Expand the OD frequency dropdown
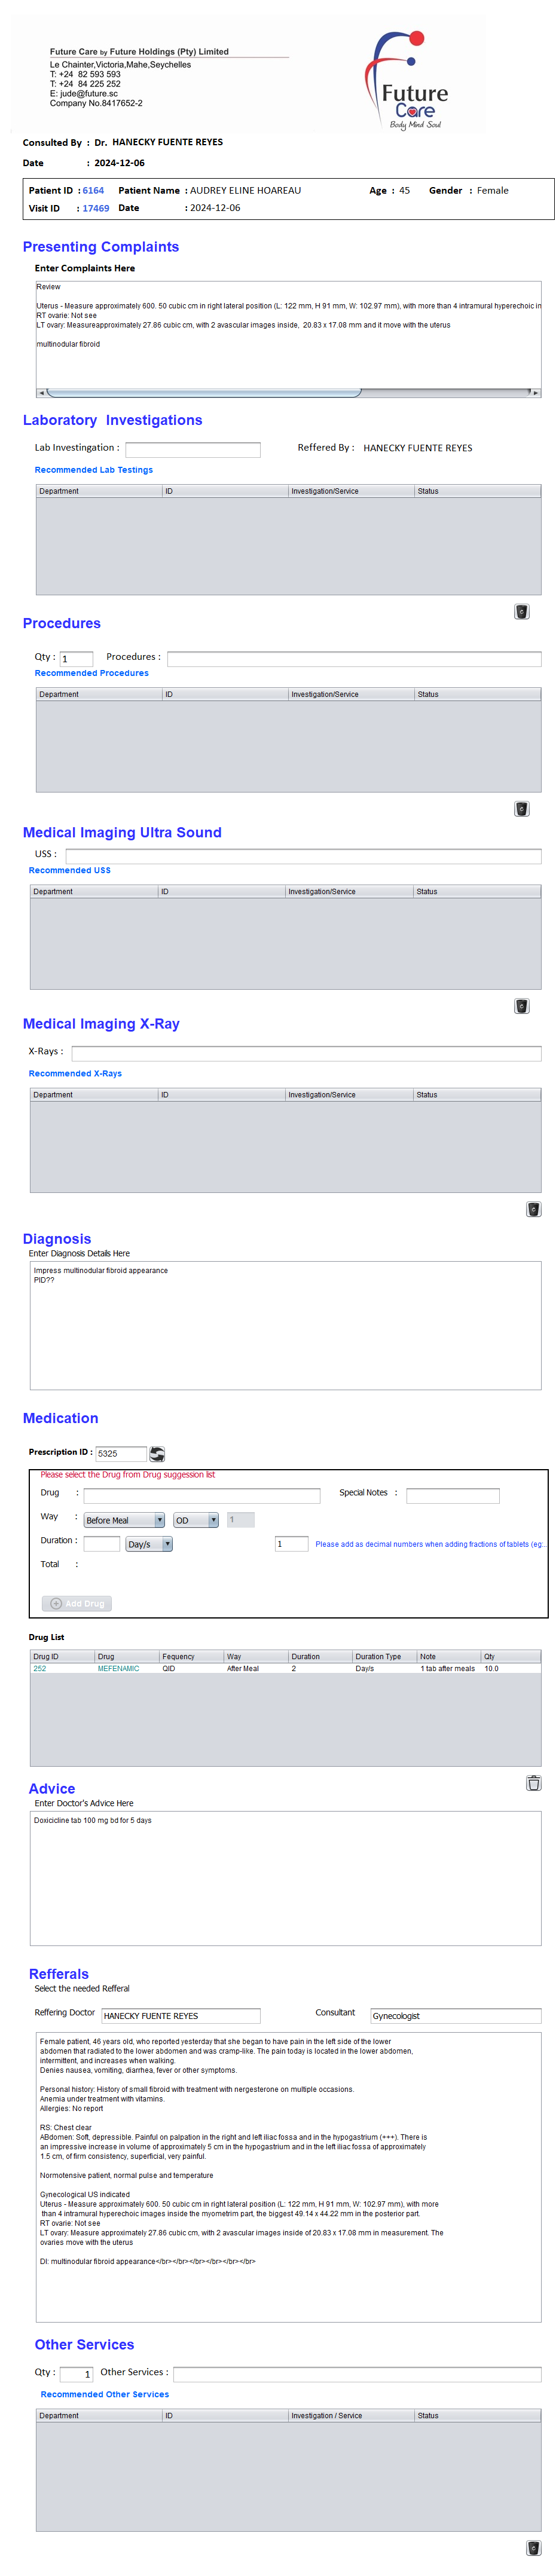556x2576 pixels. (196, 1519)
